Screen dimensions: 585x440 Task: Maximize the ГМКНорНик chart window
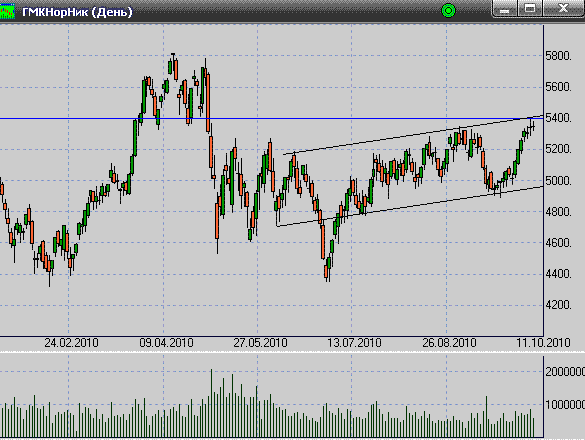(530, 9)
